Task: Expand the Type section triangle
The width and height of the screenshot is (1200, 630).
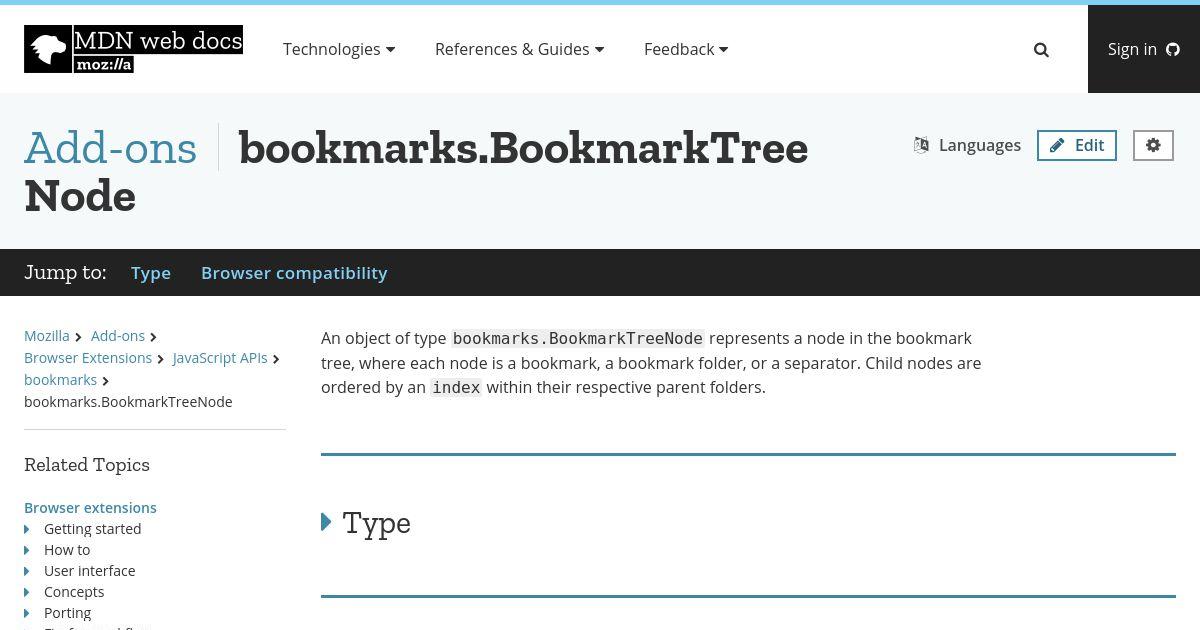Action: pos(326,522)
